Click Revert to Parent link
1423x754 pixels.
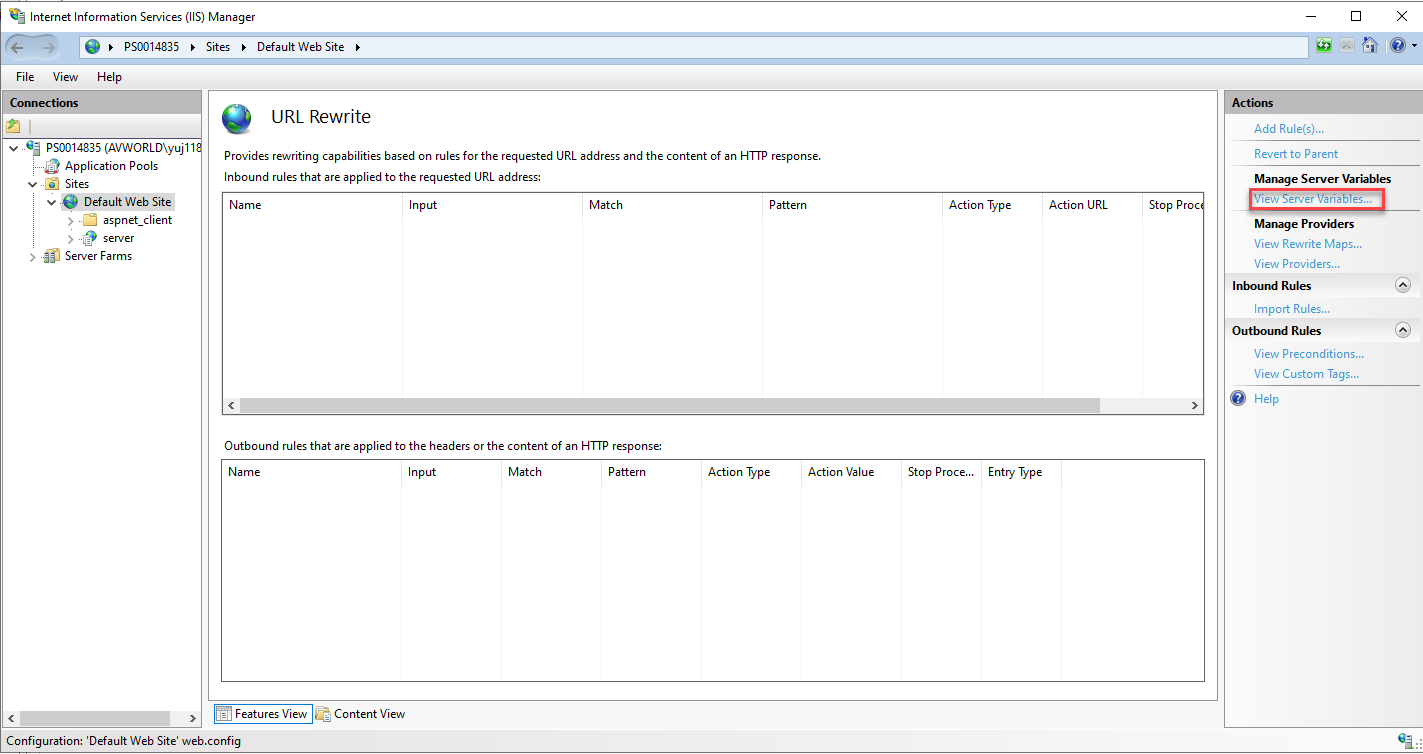click(x=1295, y=154)
